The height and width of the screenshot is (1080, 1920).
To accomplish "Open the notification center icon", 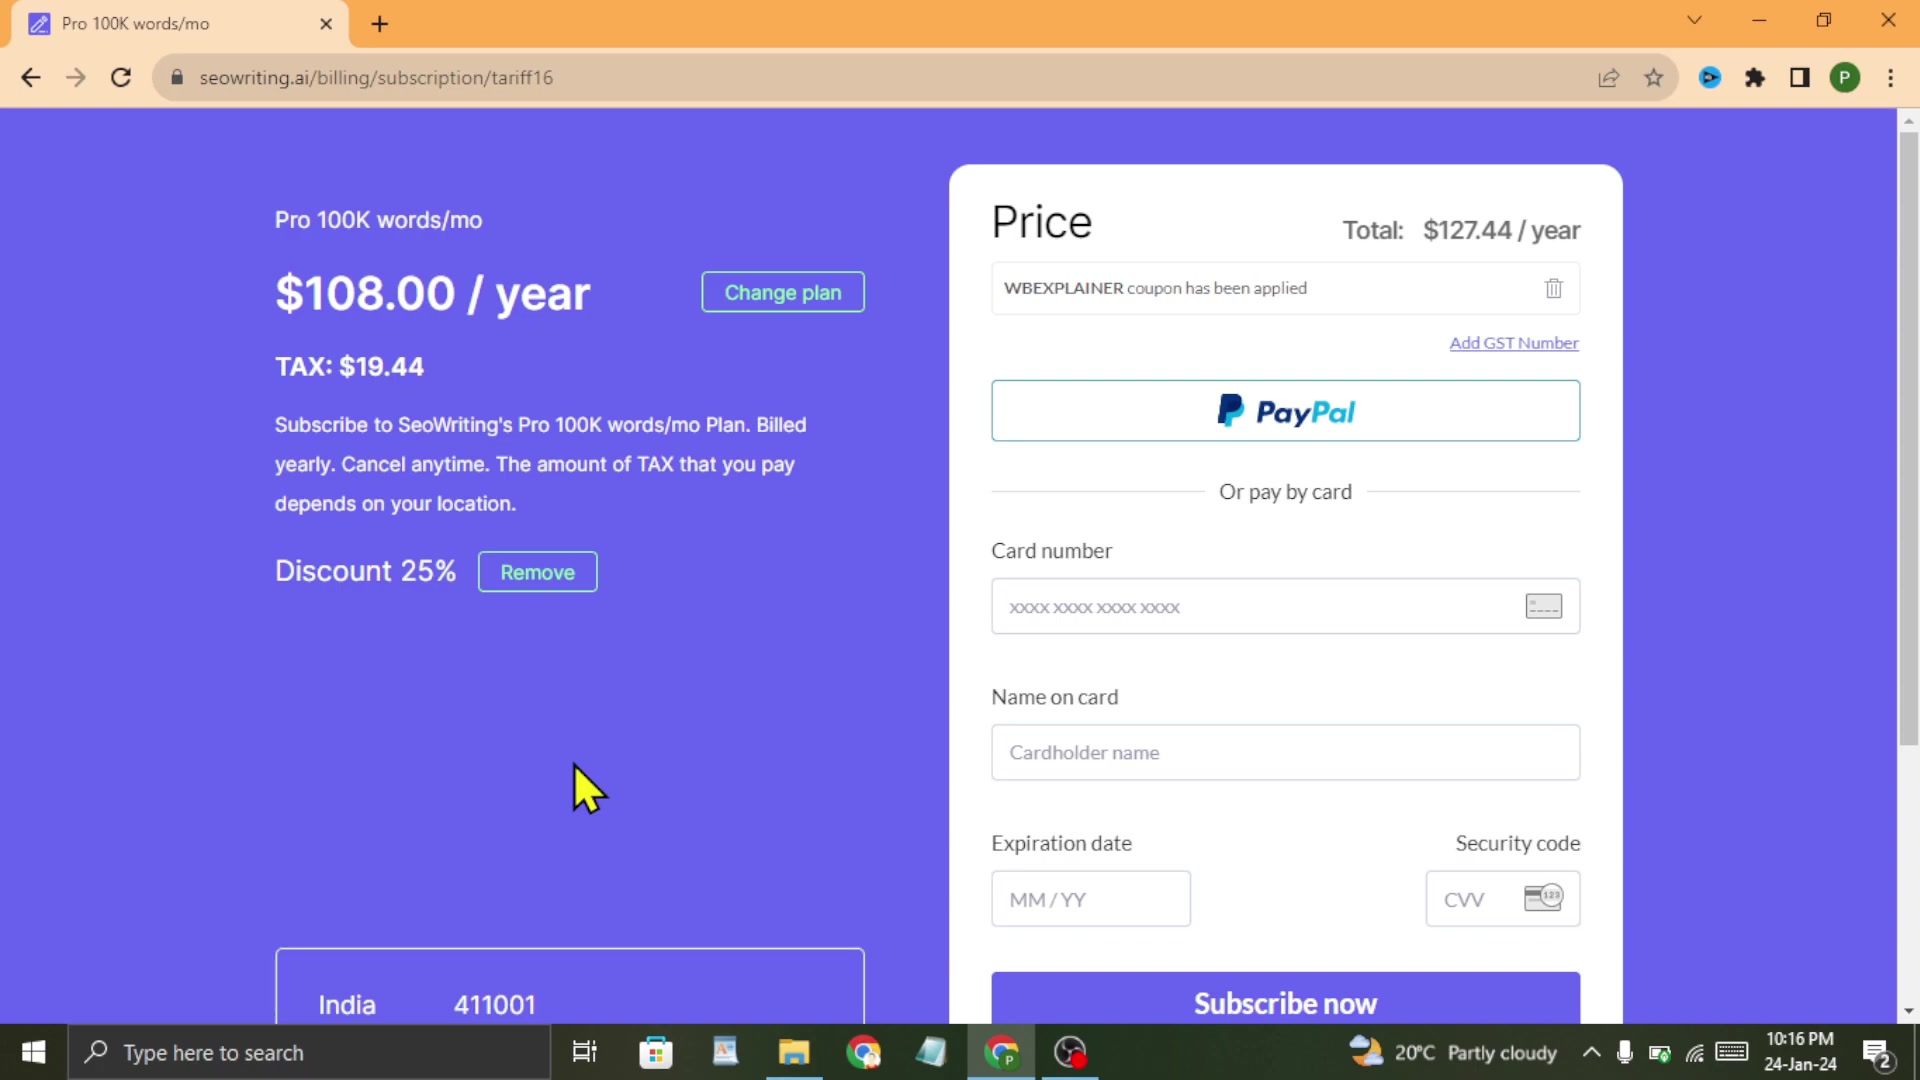I will [1878, 1053].
